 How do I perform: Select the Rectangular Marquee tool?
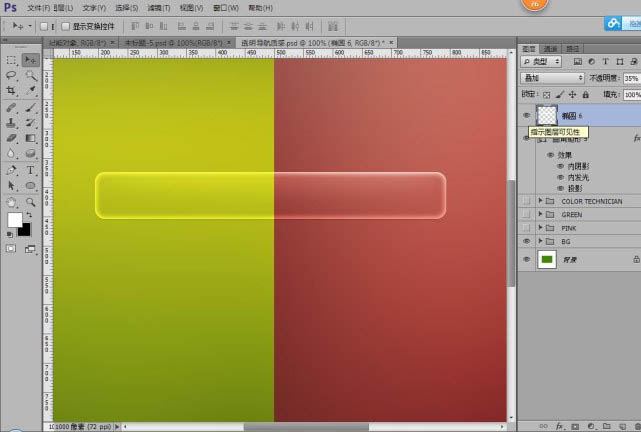[x=11, y=60]
